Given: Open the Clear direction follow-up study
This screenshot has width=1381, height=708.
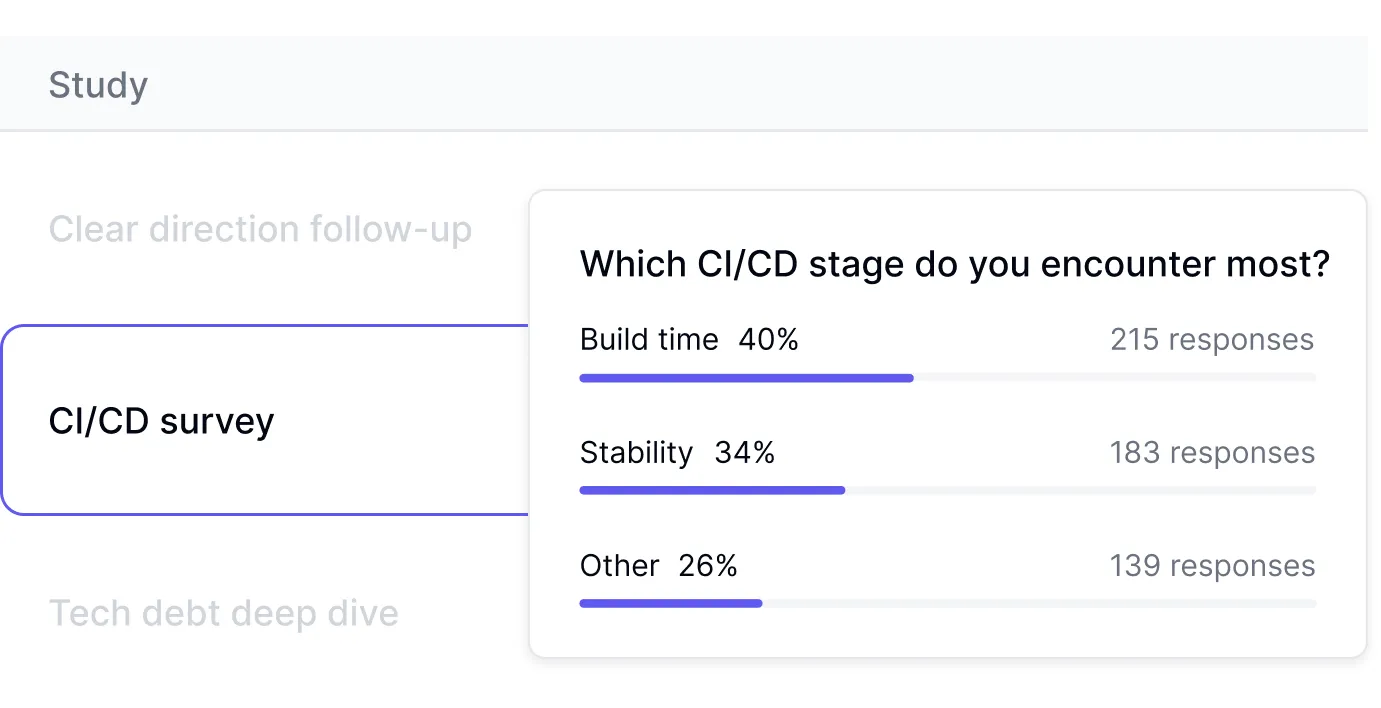Looking at the screenshot, I should (x=260, y=230).
